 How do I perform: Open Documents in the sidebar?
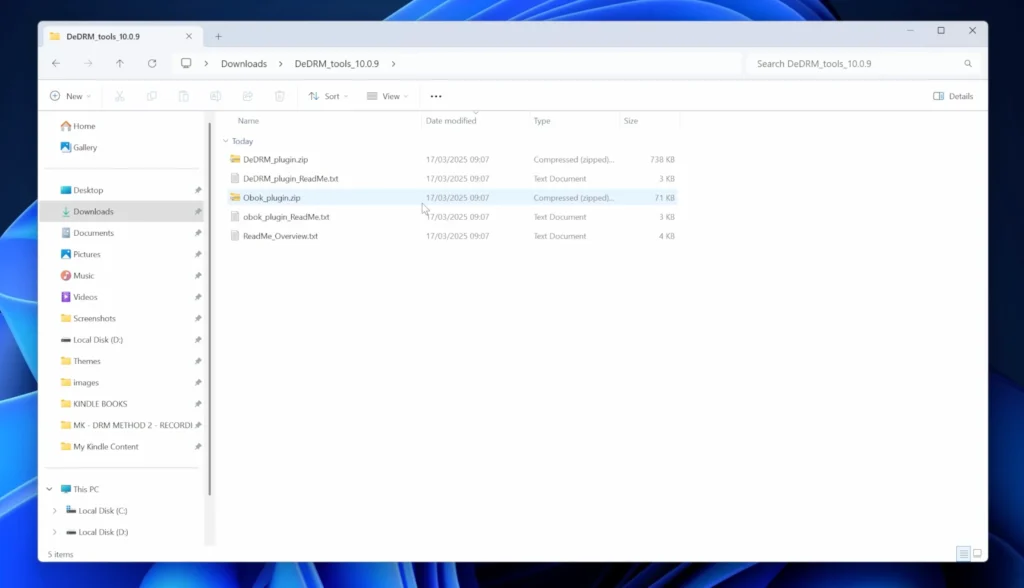(x=93, y=233)
